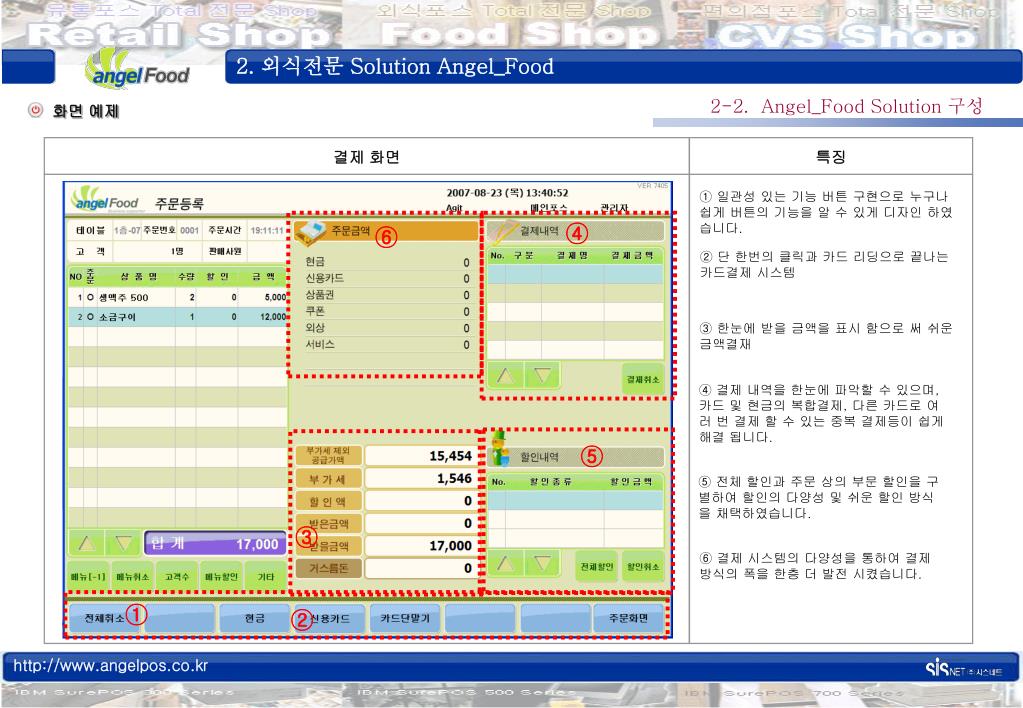Click the 할인취소 button

(x=643, y=566)
